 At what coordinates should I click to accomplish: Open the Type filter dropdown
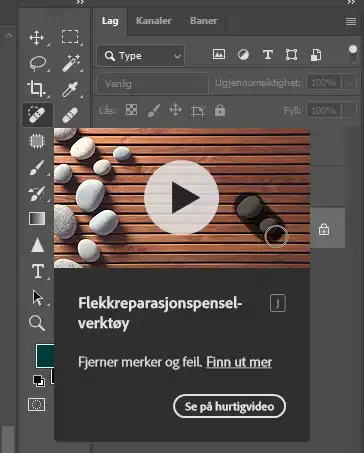pos(141,56)
